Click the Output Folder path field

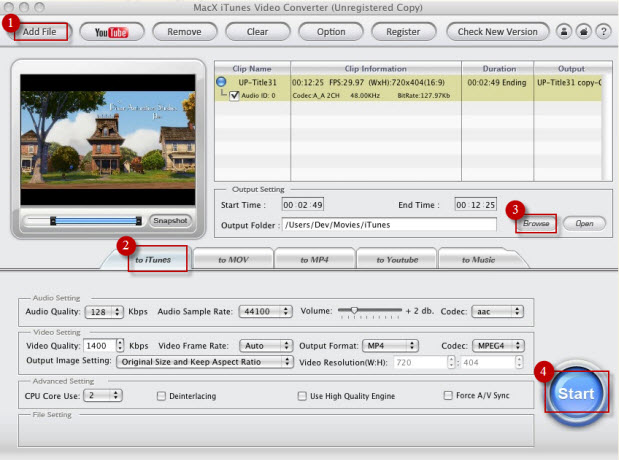coord(389,225)
